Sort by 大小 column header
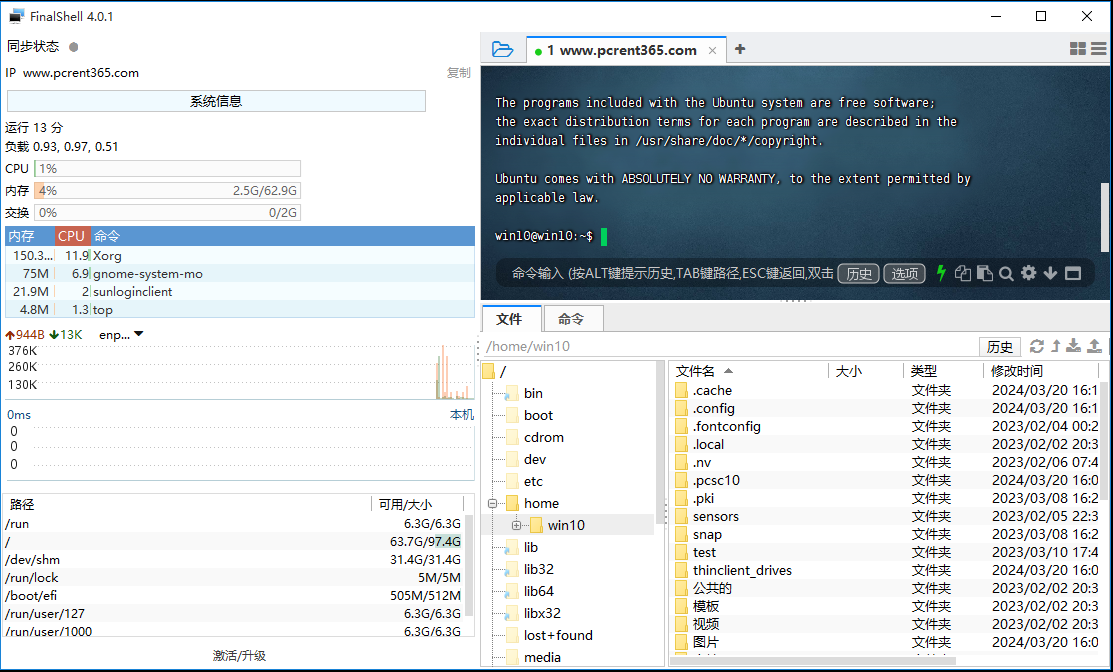 point(866,371)
